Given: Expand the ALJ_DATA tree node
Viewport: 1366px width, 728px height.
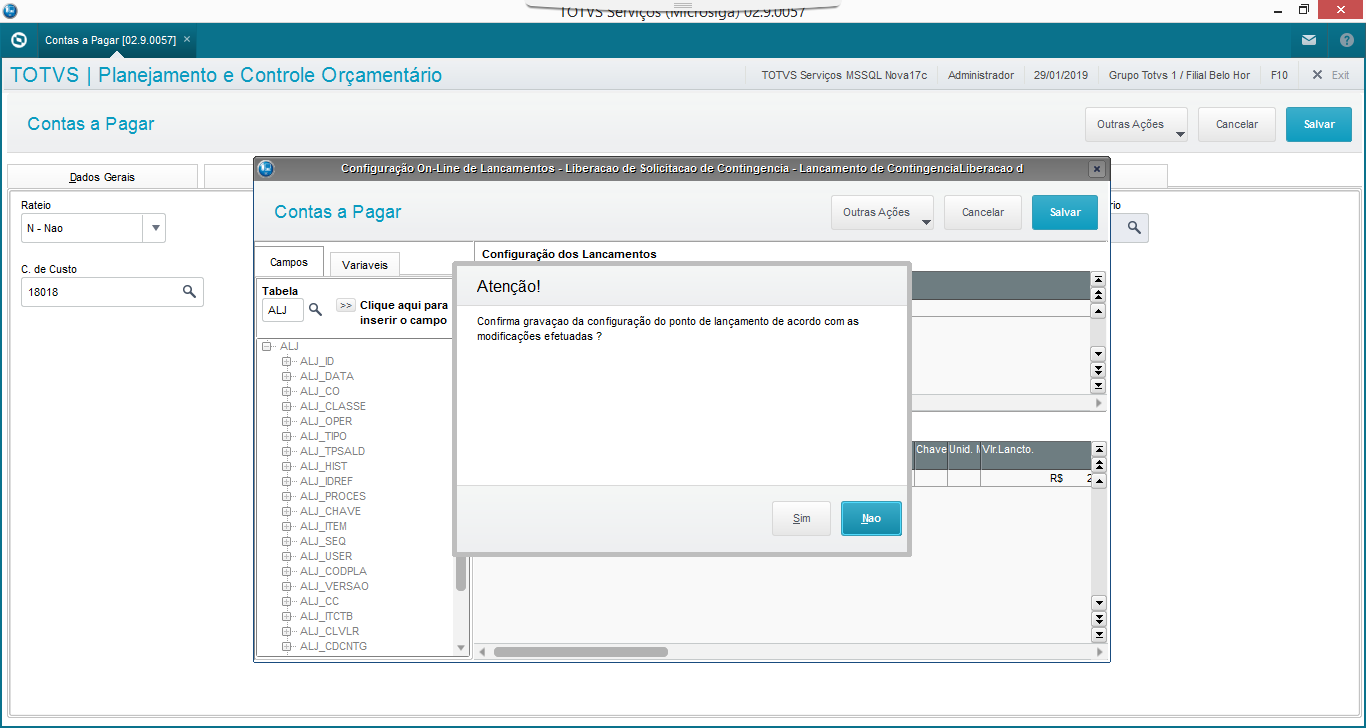Looking at the screenshot, I should click(x=287, y=376).
